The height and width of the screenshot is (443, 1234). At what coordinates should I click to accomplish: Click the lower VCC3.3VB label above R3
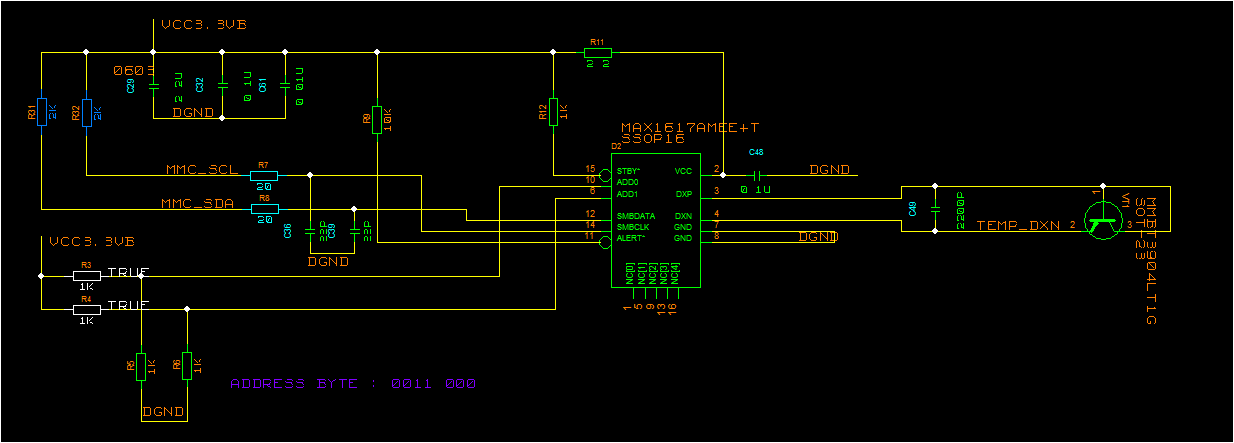(x=92, y=242)
